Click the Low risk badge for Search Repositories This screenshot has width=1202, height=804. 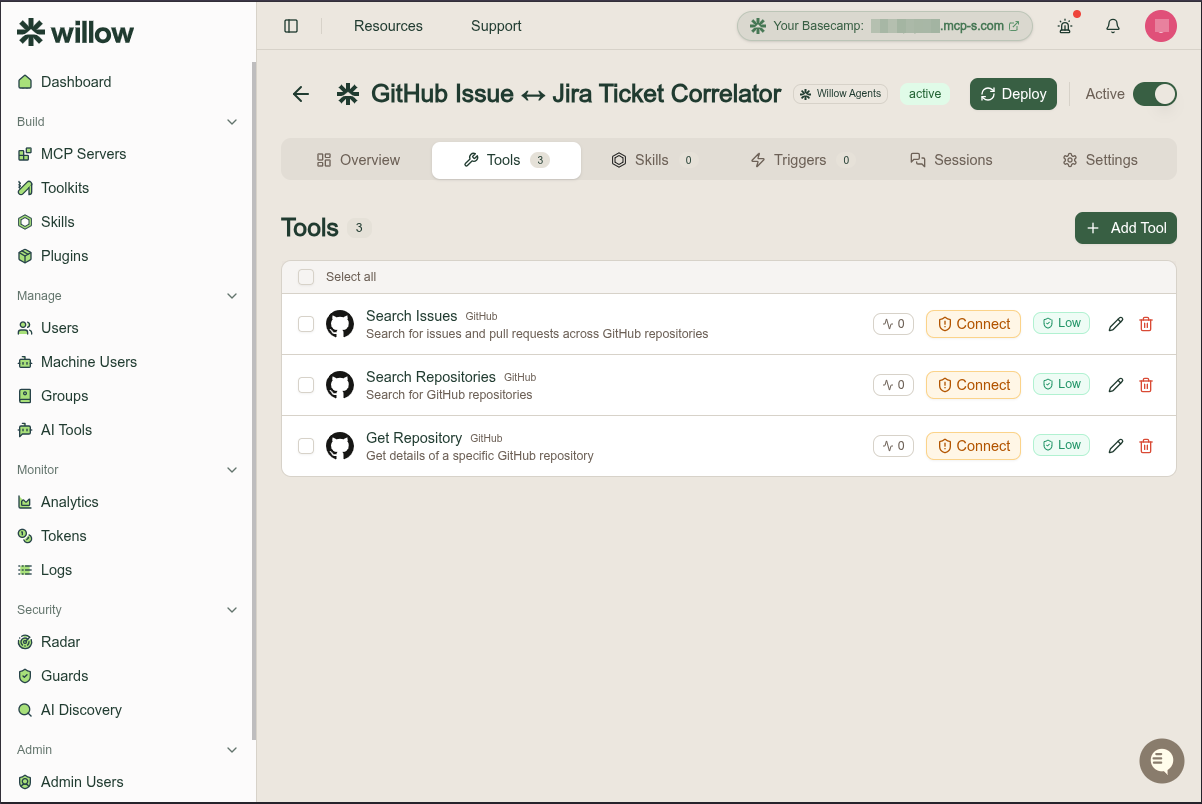click(1061, 384)
